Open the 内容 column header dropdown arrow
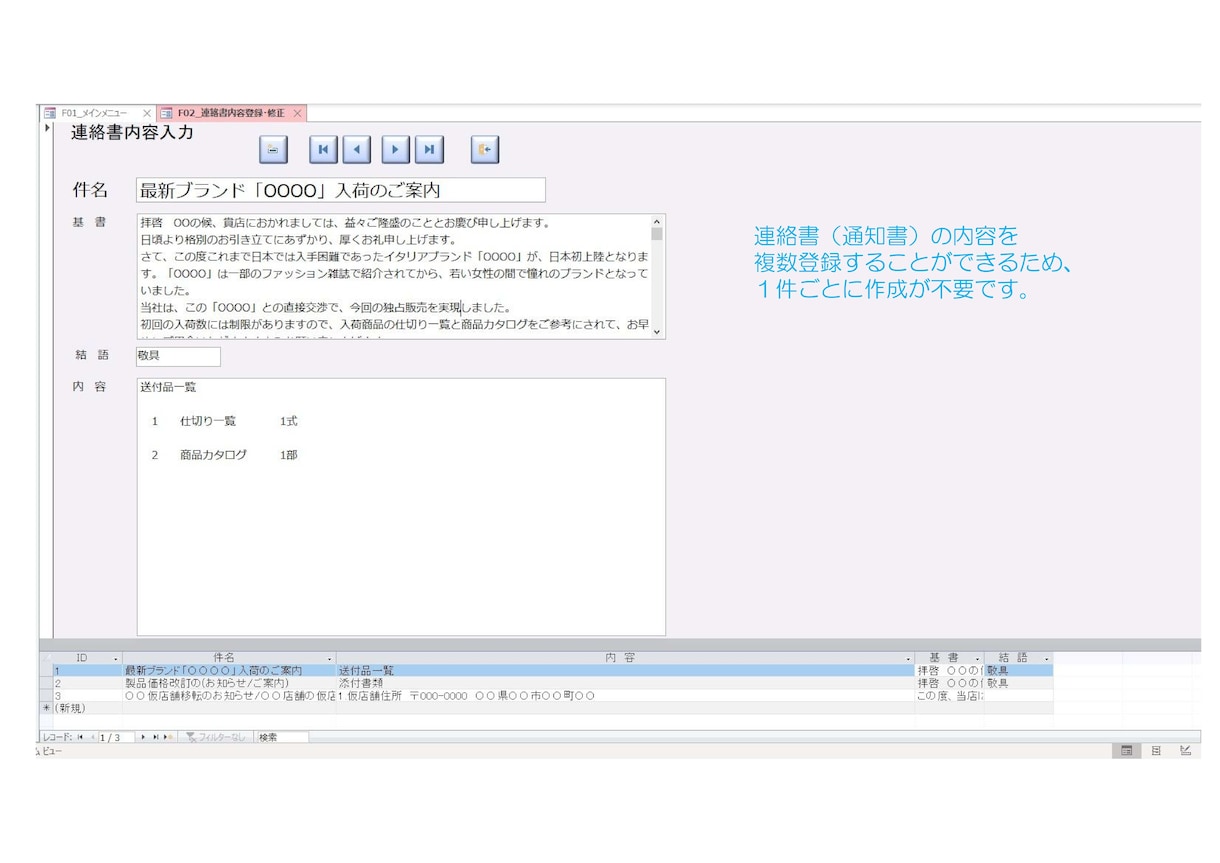This screenshot has width=1220, height=863. [x=909, y=658]
